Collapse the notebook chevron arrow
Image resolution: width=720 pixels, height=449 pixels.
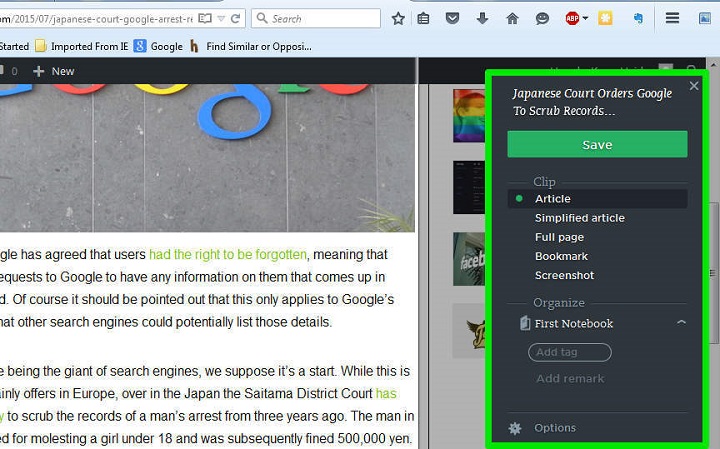[x=681, y=323]
